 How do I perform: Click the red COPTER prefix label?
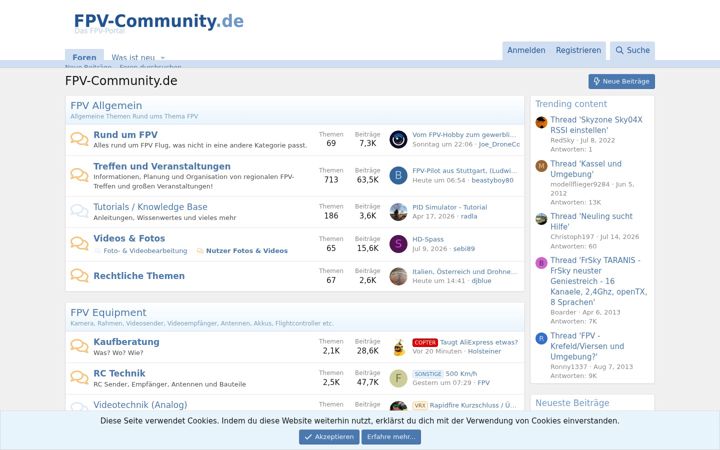click(425, 343)
